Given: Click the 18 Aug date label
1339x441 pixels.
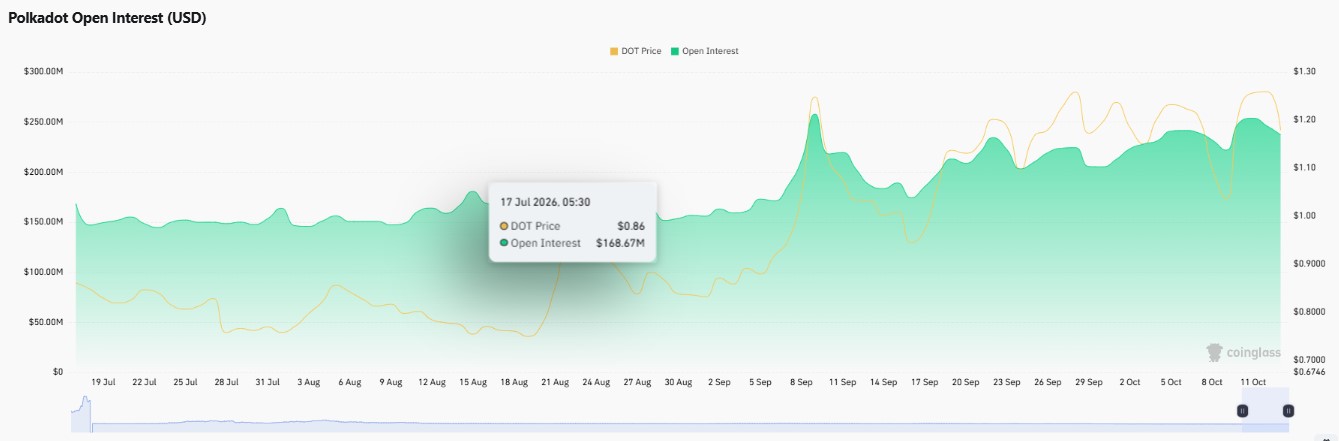Looking at the screenshot, I should [x=514, y=382].
